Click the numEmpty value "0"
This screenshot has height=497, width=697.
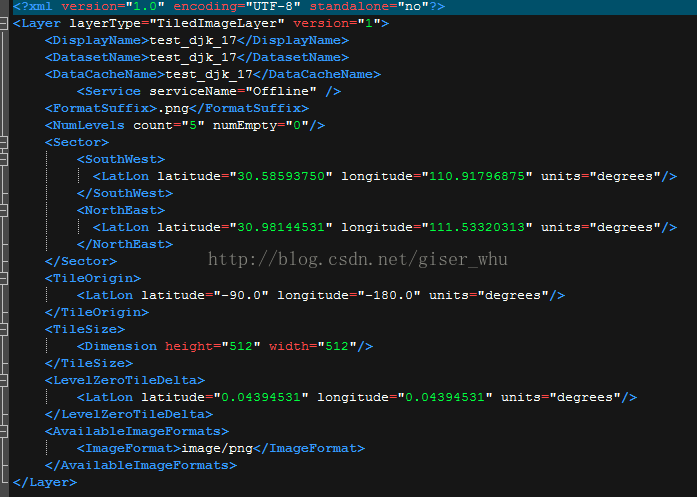click(296, 125)
